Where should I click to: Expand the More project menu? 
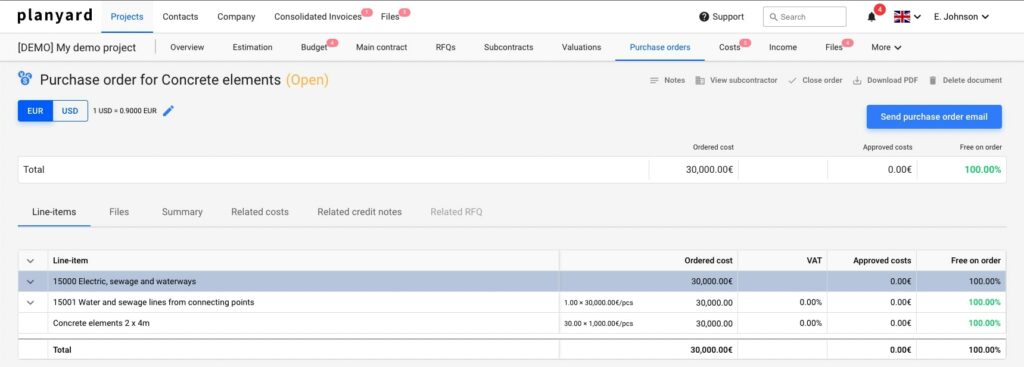(886, 47)
